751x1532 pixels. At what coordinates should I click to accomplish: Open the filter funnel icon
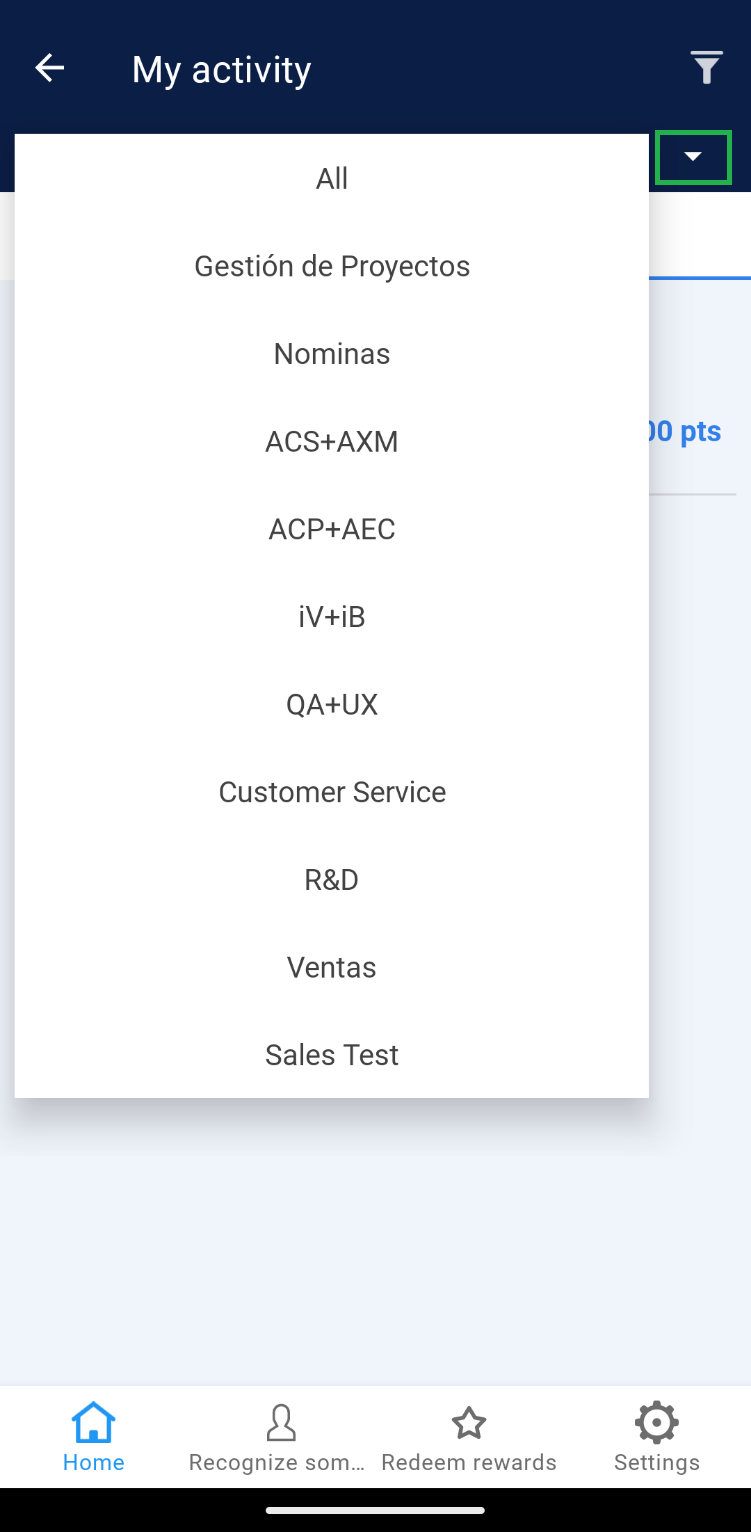(706, 68)
